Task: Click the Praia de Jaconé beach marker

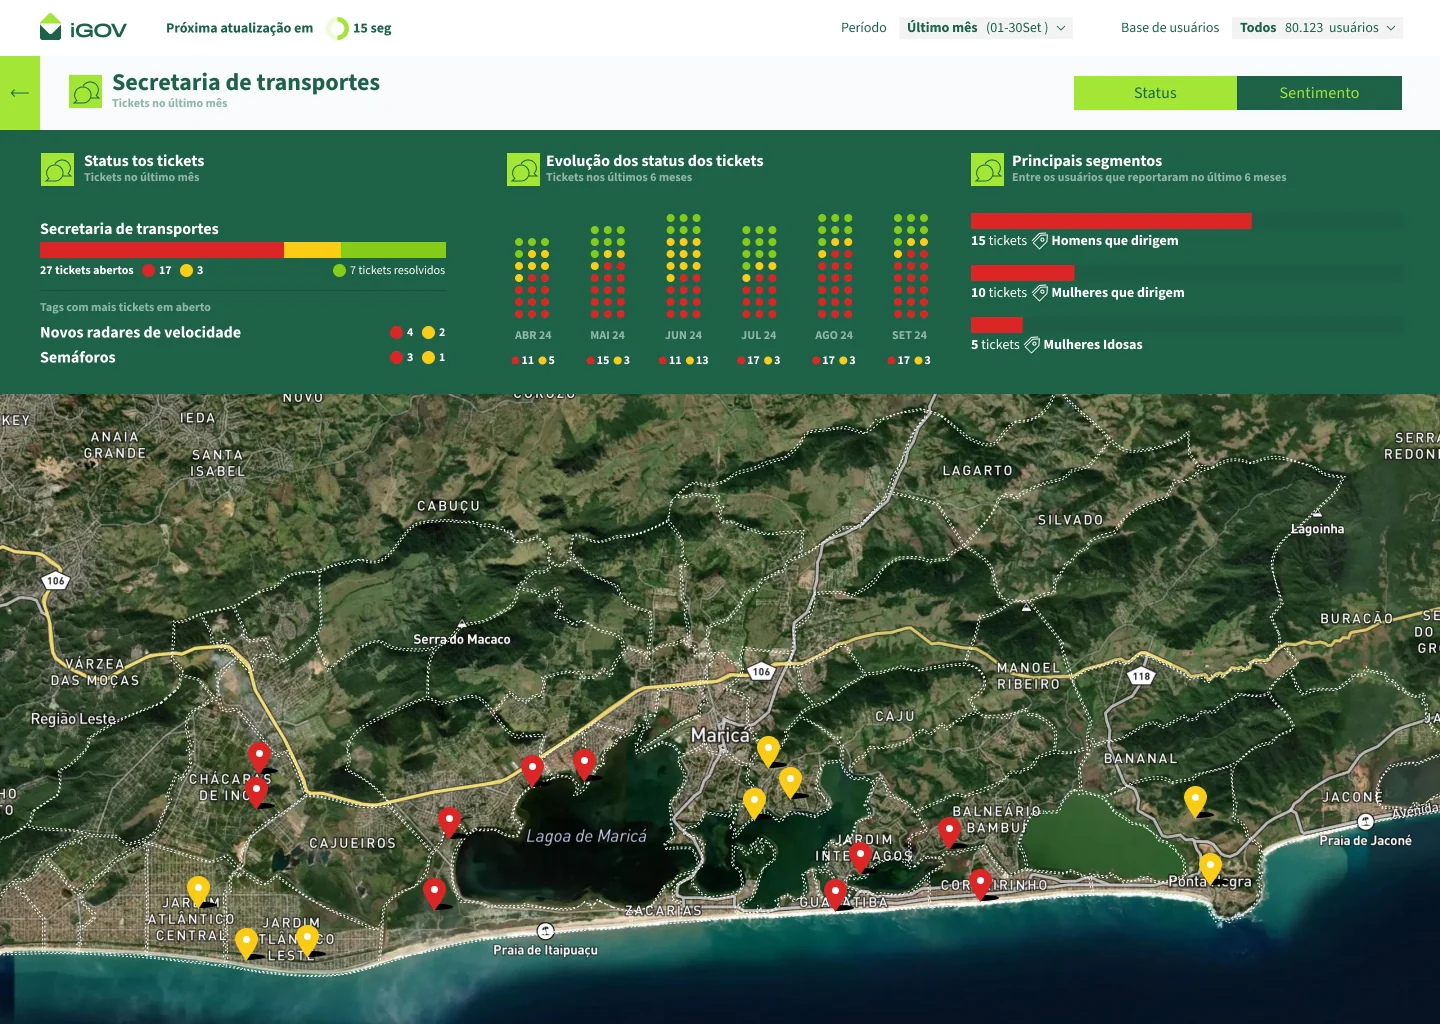Action: [x=1365, y=822]
